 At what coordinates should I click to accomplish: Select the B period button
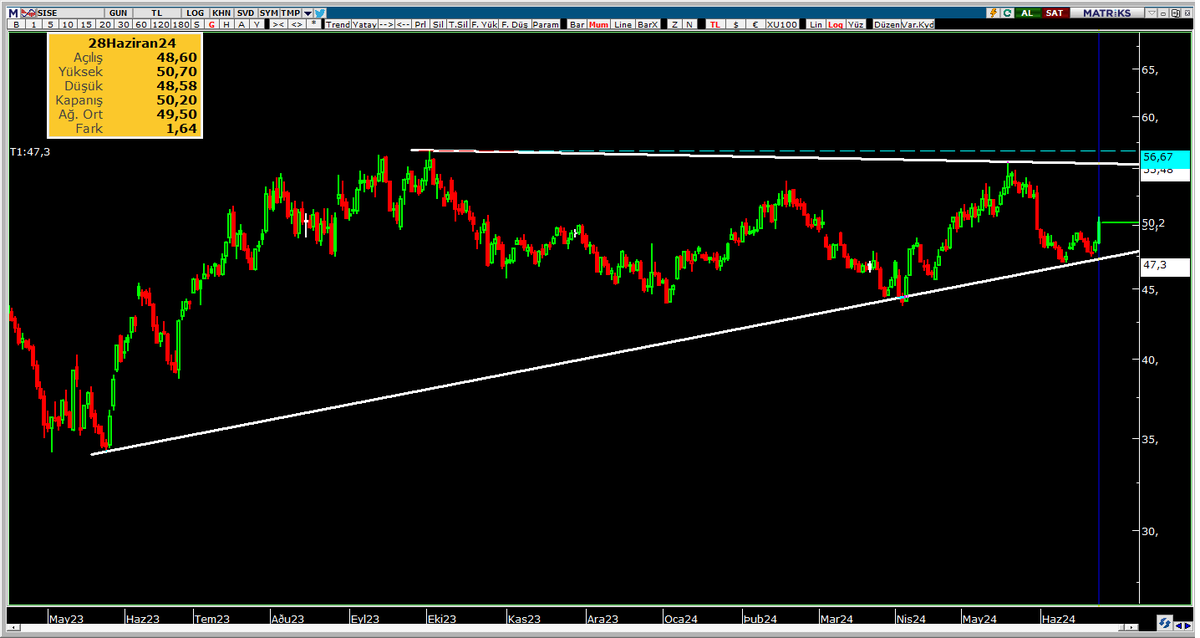tap(16, 24)
